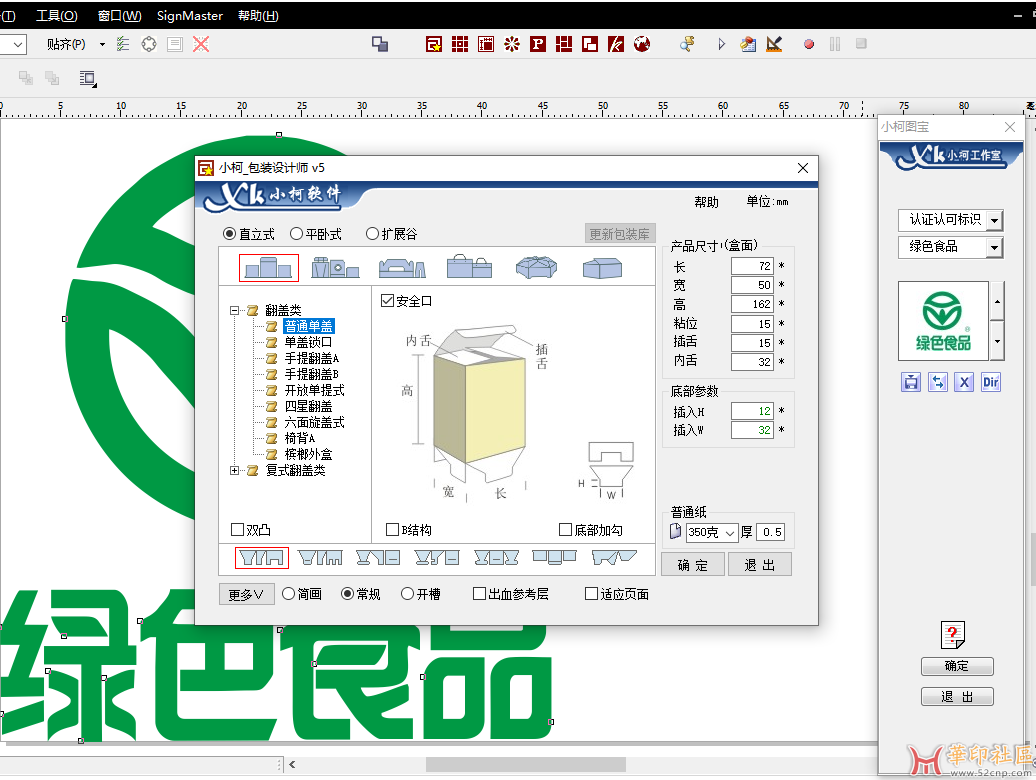Click the down arrow beside the logo thumbnail
Viewport: 1036px width, 780px height.
tap(997, 341)
